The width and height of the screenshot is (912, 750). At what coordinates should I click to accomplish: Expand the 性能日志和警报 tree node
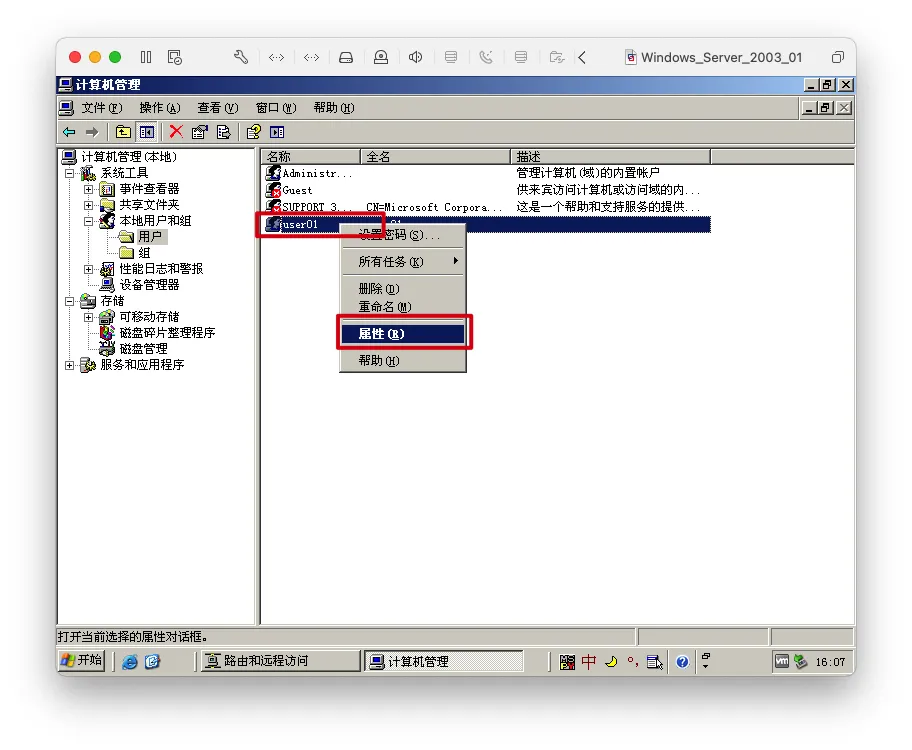88,269
